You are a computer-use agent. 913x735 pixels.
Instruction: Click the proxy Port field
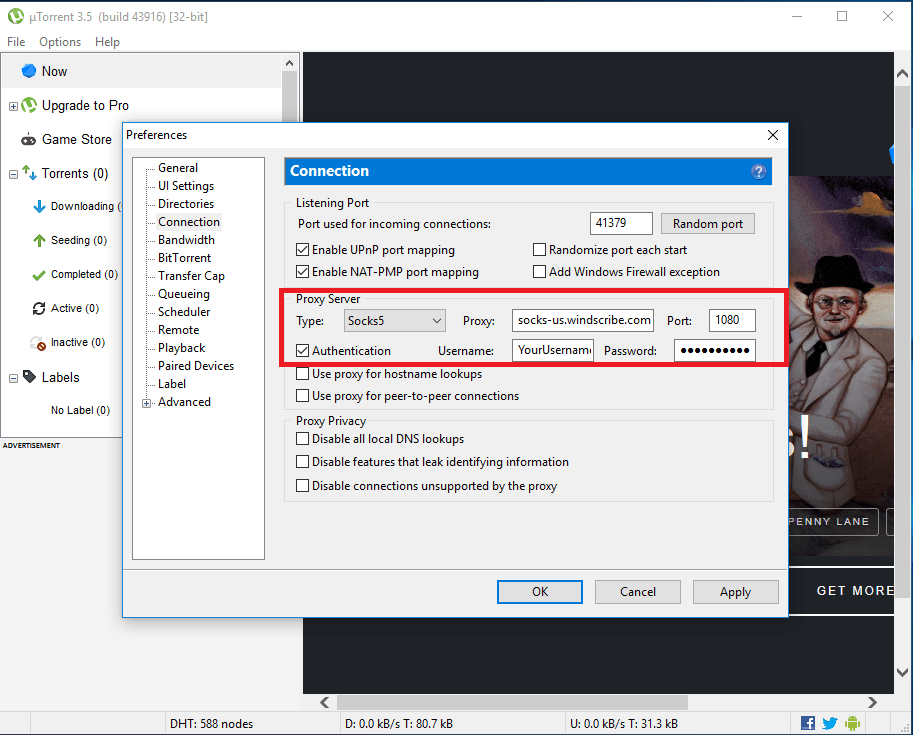[732, 320]
